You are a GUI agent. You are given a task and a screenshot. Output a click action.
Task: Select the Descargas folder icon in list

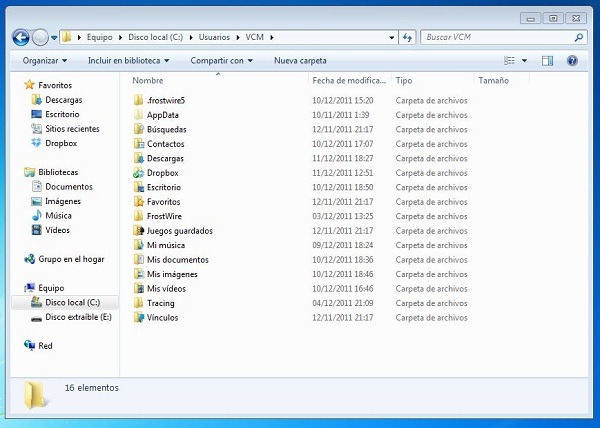pyautogui.click(x=139, y=158)
